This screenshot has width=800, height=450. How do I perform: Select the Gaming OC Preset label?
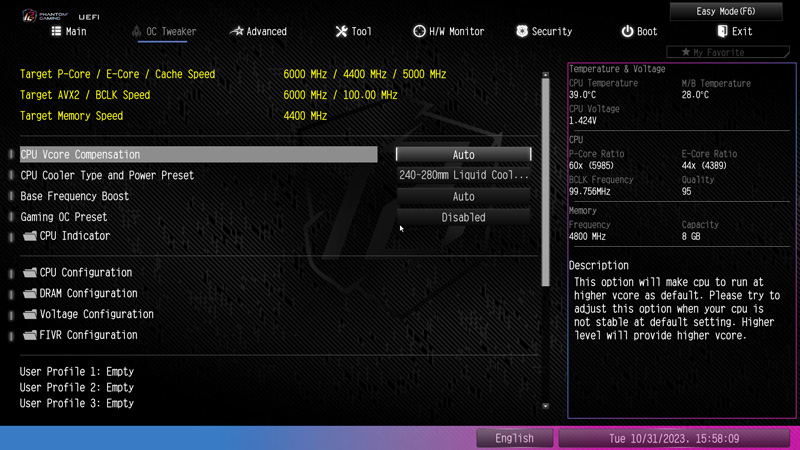(x=64, y=217)
